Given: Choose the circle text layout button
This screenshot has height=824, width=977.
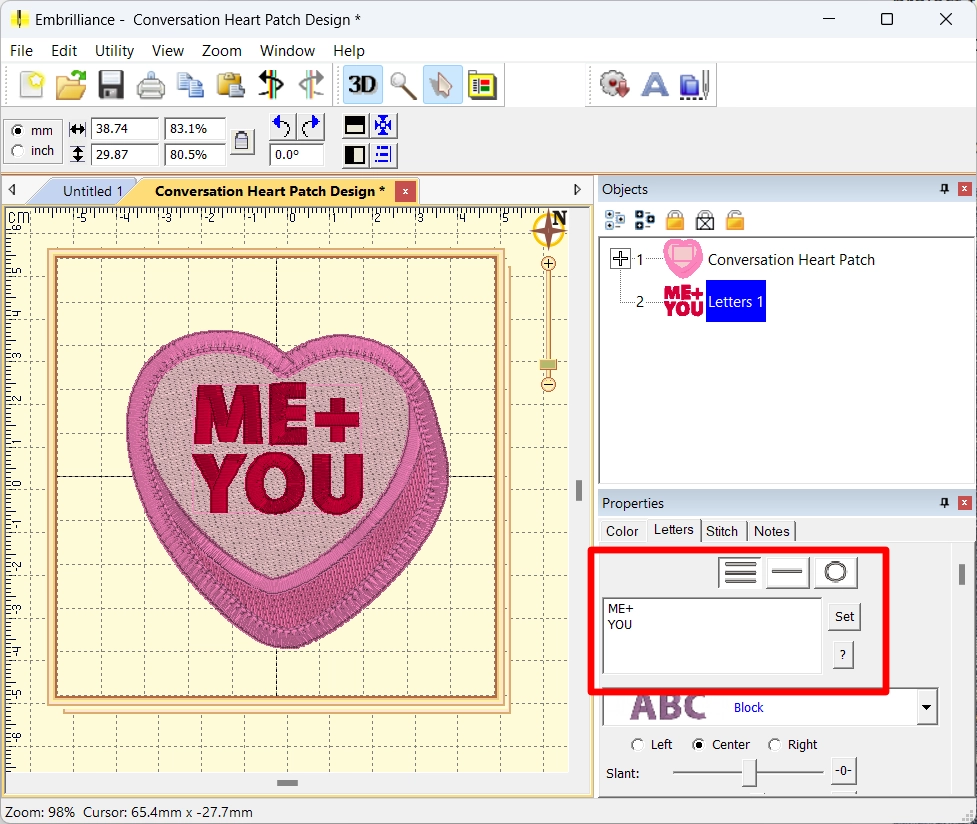Looking at the screenshot, I should click(835, 572).
